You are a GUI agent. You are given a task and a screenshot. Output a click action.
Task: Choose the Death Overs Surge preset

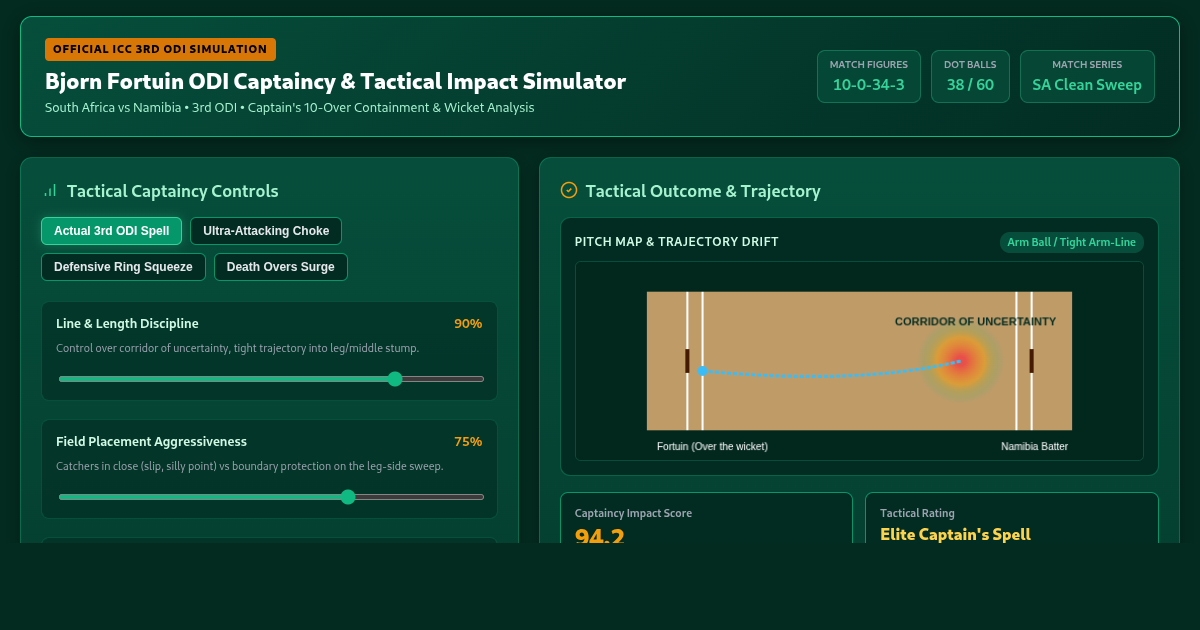[x=281, y=267]
